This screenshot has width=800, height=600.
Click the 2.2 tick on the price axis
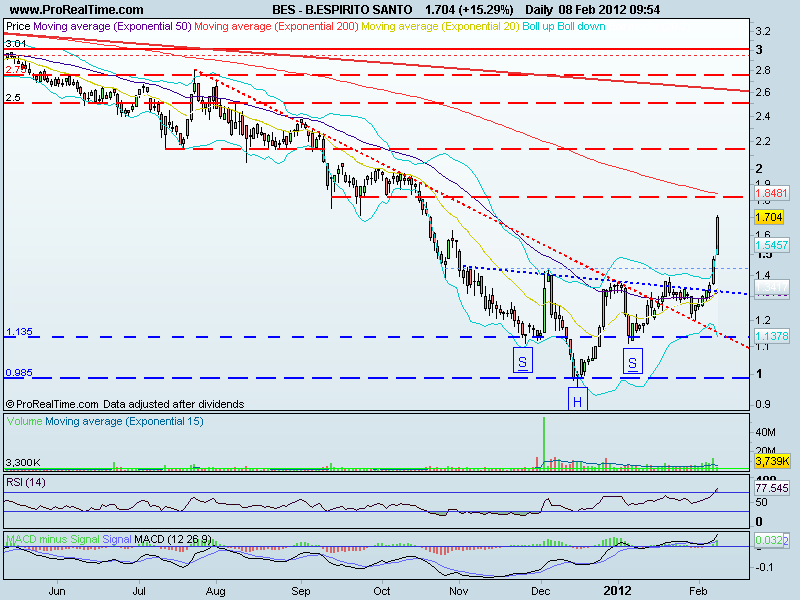763,141
